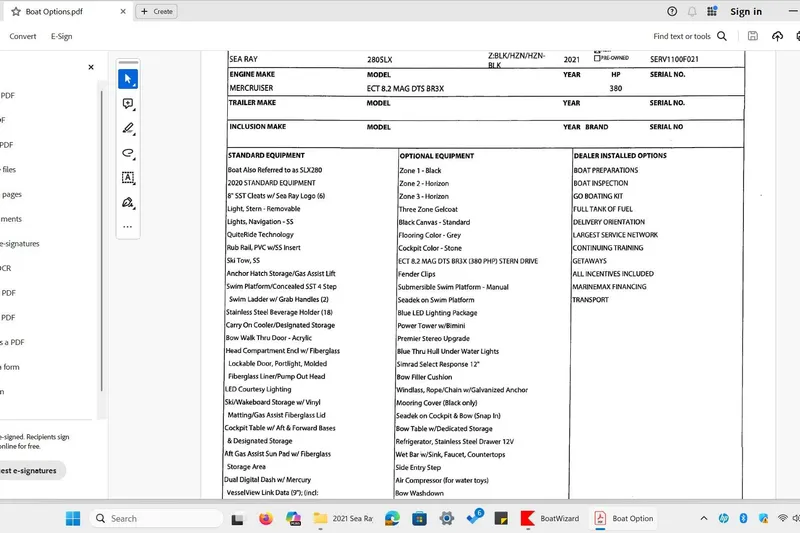800x533 pixels.
Task: Click the upload to cloud icon
Action: pos(778,37)
